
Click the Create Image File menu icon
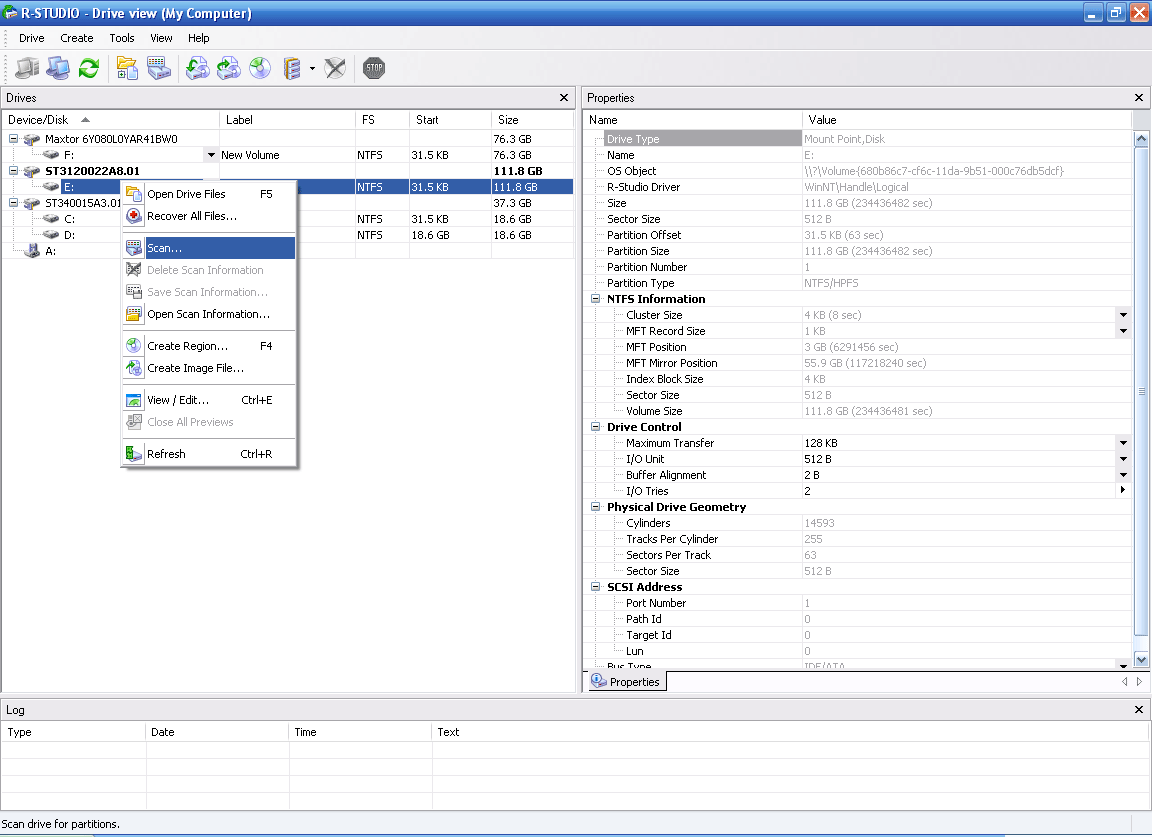point(134,368)
